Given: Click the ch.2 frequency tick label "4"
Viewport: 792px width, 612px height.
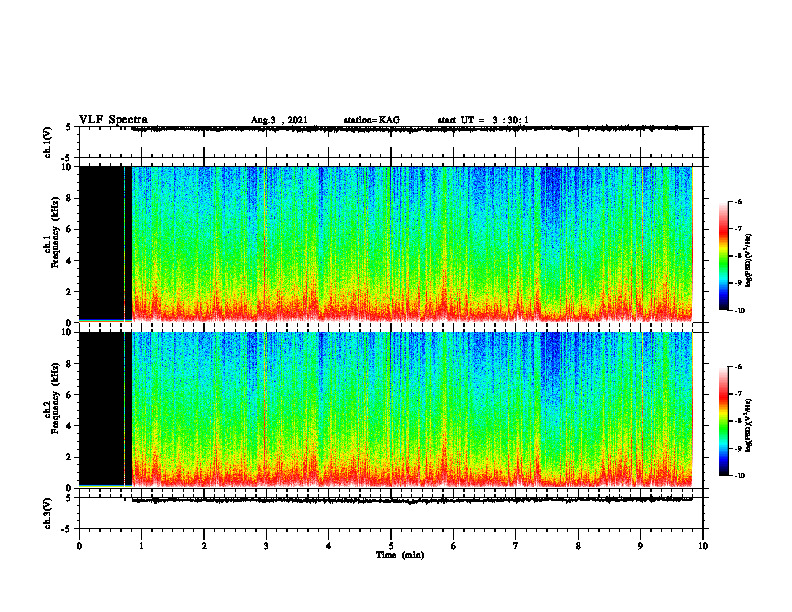Looking at the screenshot, I should point(69,426).
